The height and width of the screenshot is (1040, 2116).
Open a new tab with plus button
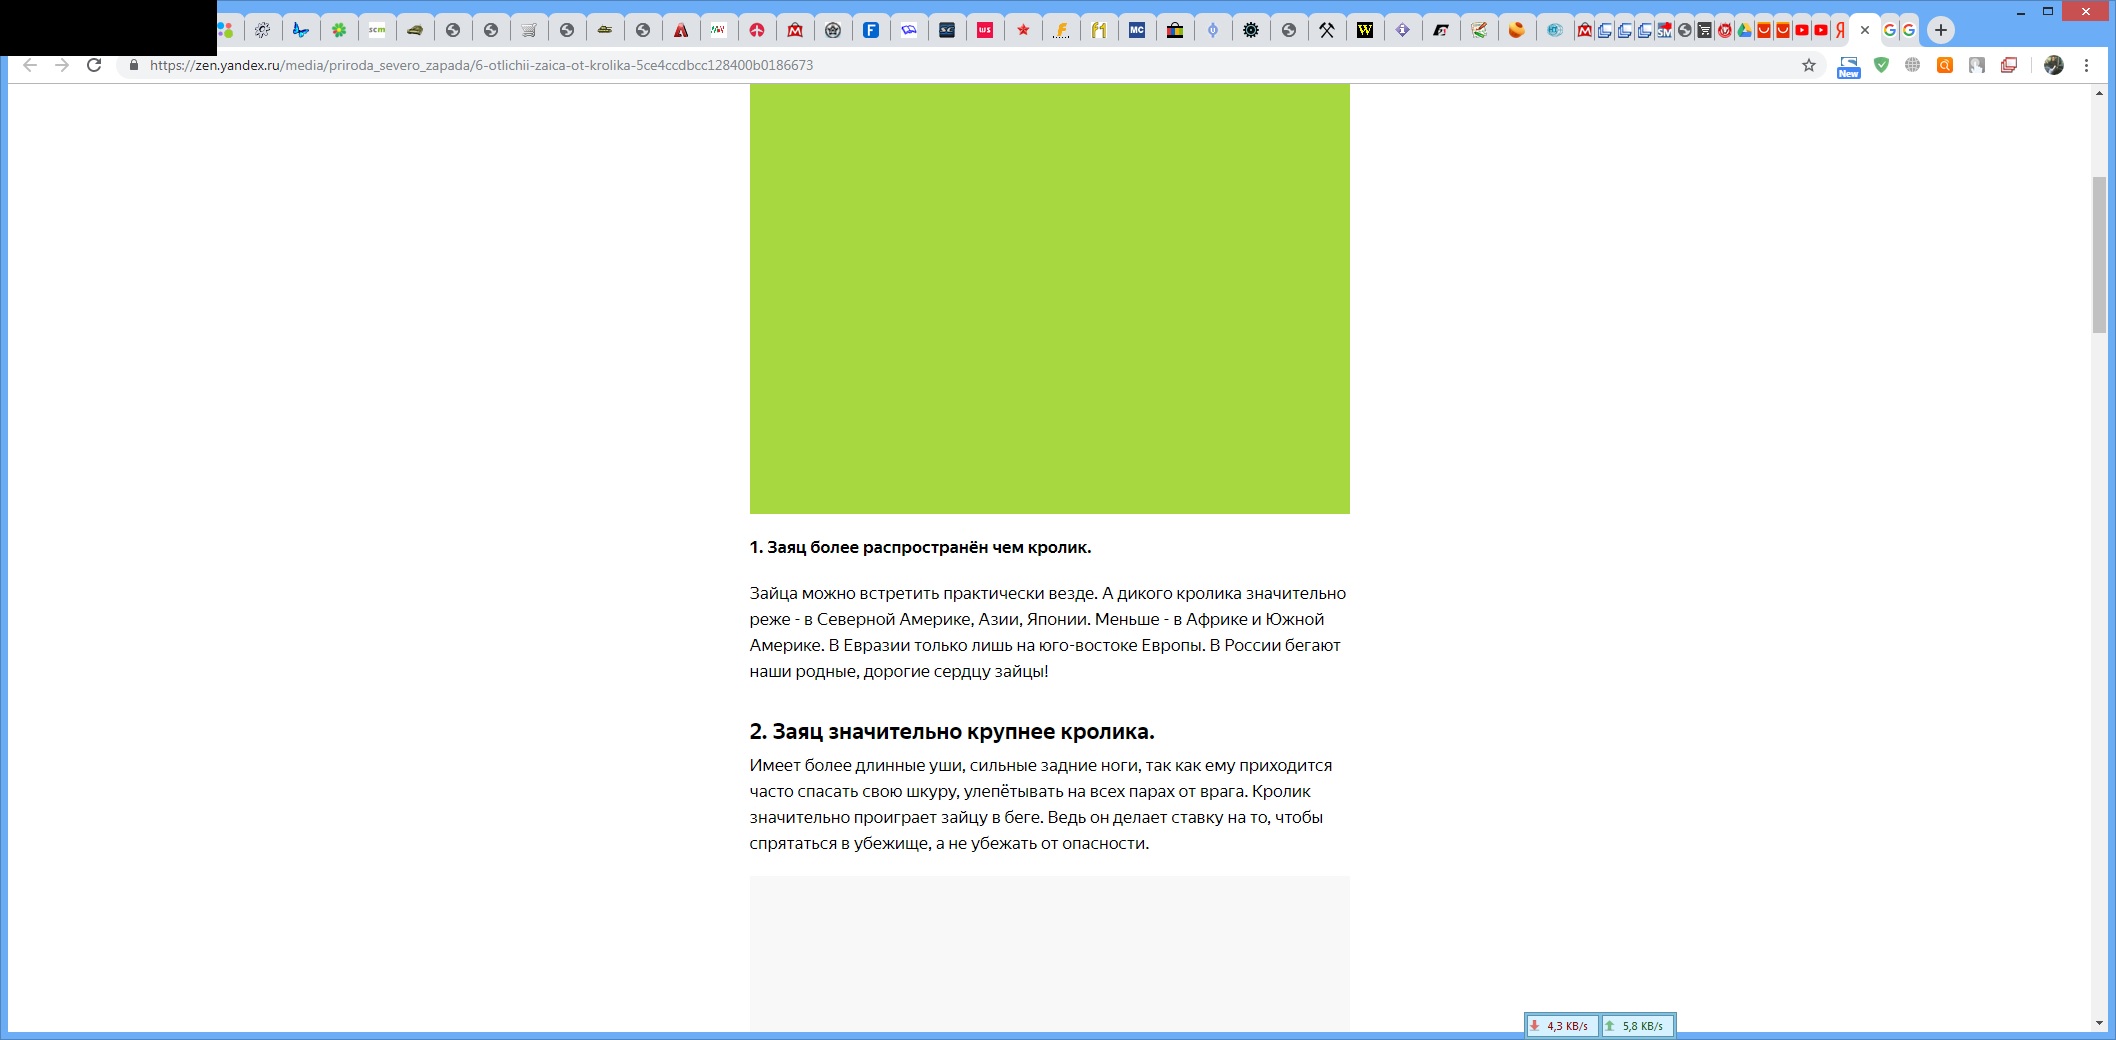click(1941, 30)
